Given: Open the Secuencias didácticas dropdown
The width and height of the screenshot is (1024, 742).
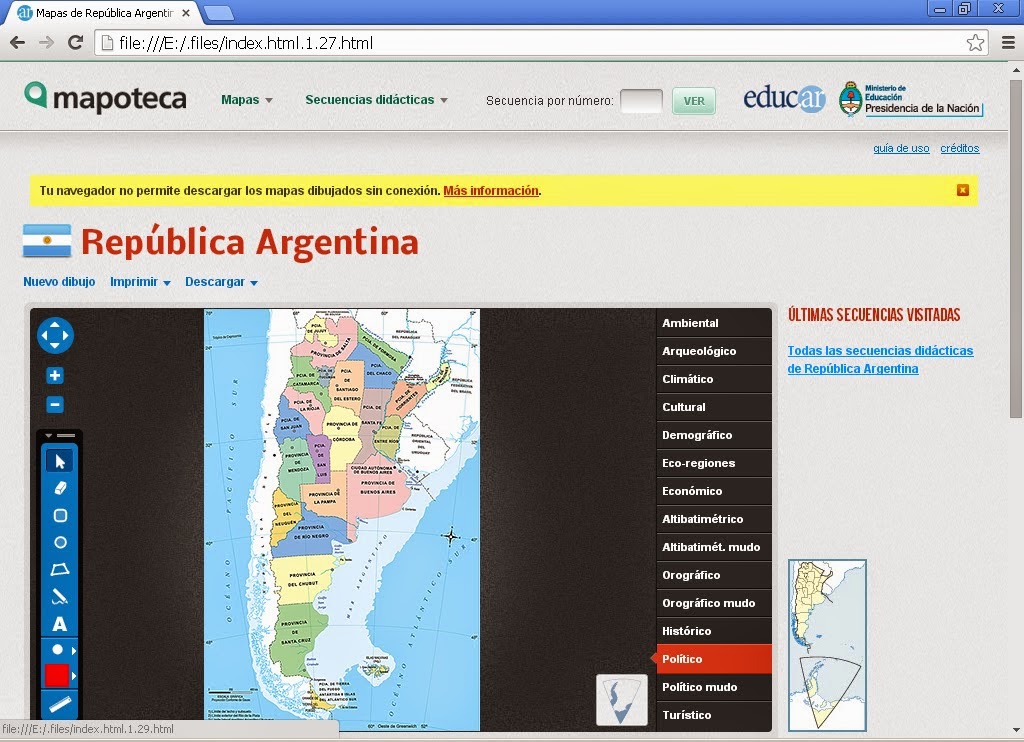Looking at the screenshot, I should pyautogui.click(x=376, y=100).
